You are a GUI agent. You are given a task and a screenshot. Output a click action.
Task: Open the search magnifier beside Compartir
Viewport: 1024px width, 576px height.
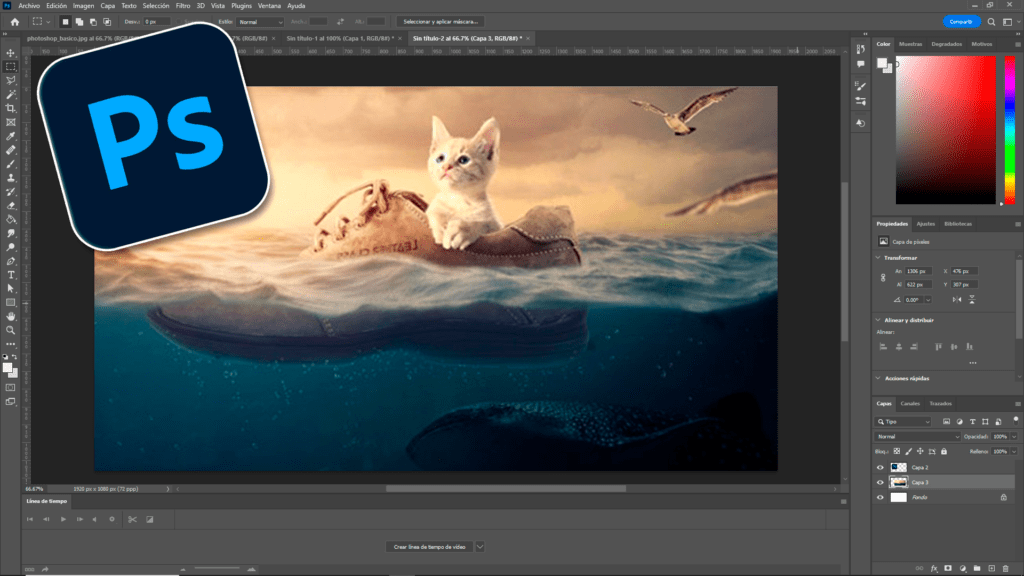pyautogui.click(x=993, y=21)
